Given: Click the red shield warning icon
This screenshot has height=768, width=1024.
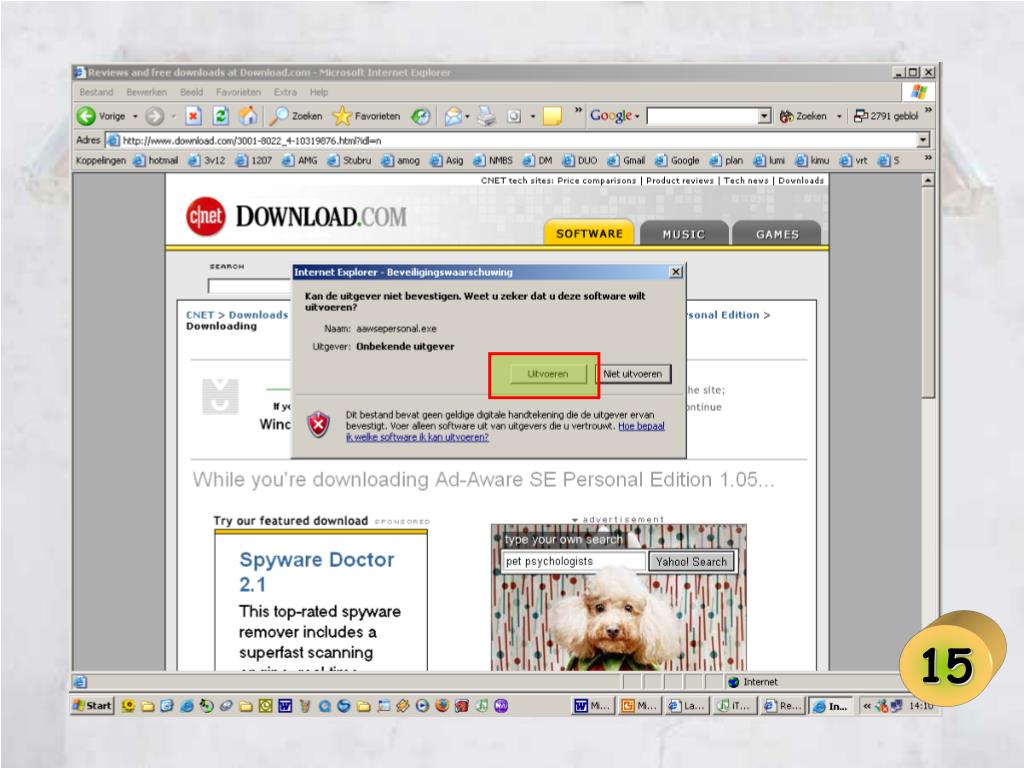Looking at the screenshot, I should click(319, 425).
